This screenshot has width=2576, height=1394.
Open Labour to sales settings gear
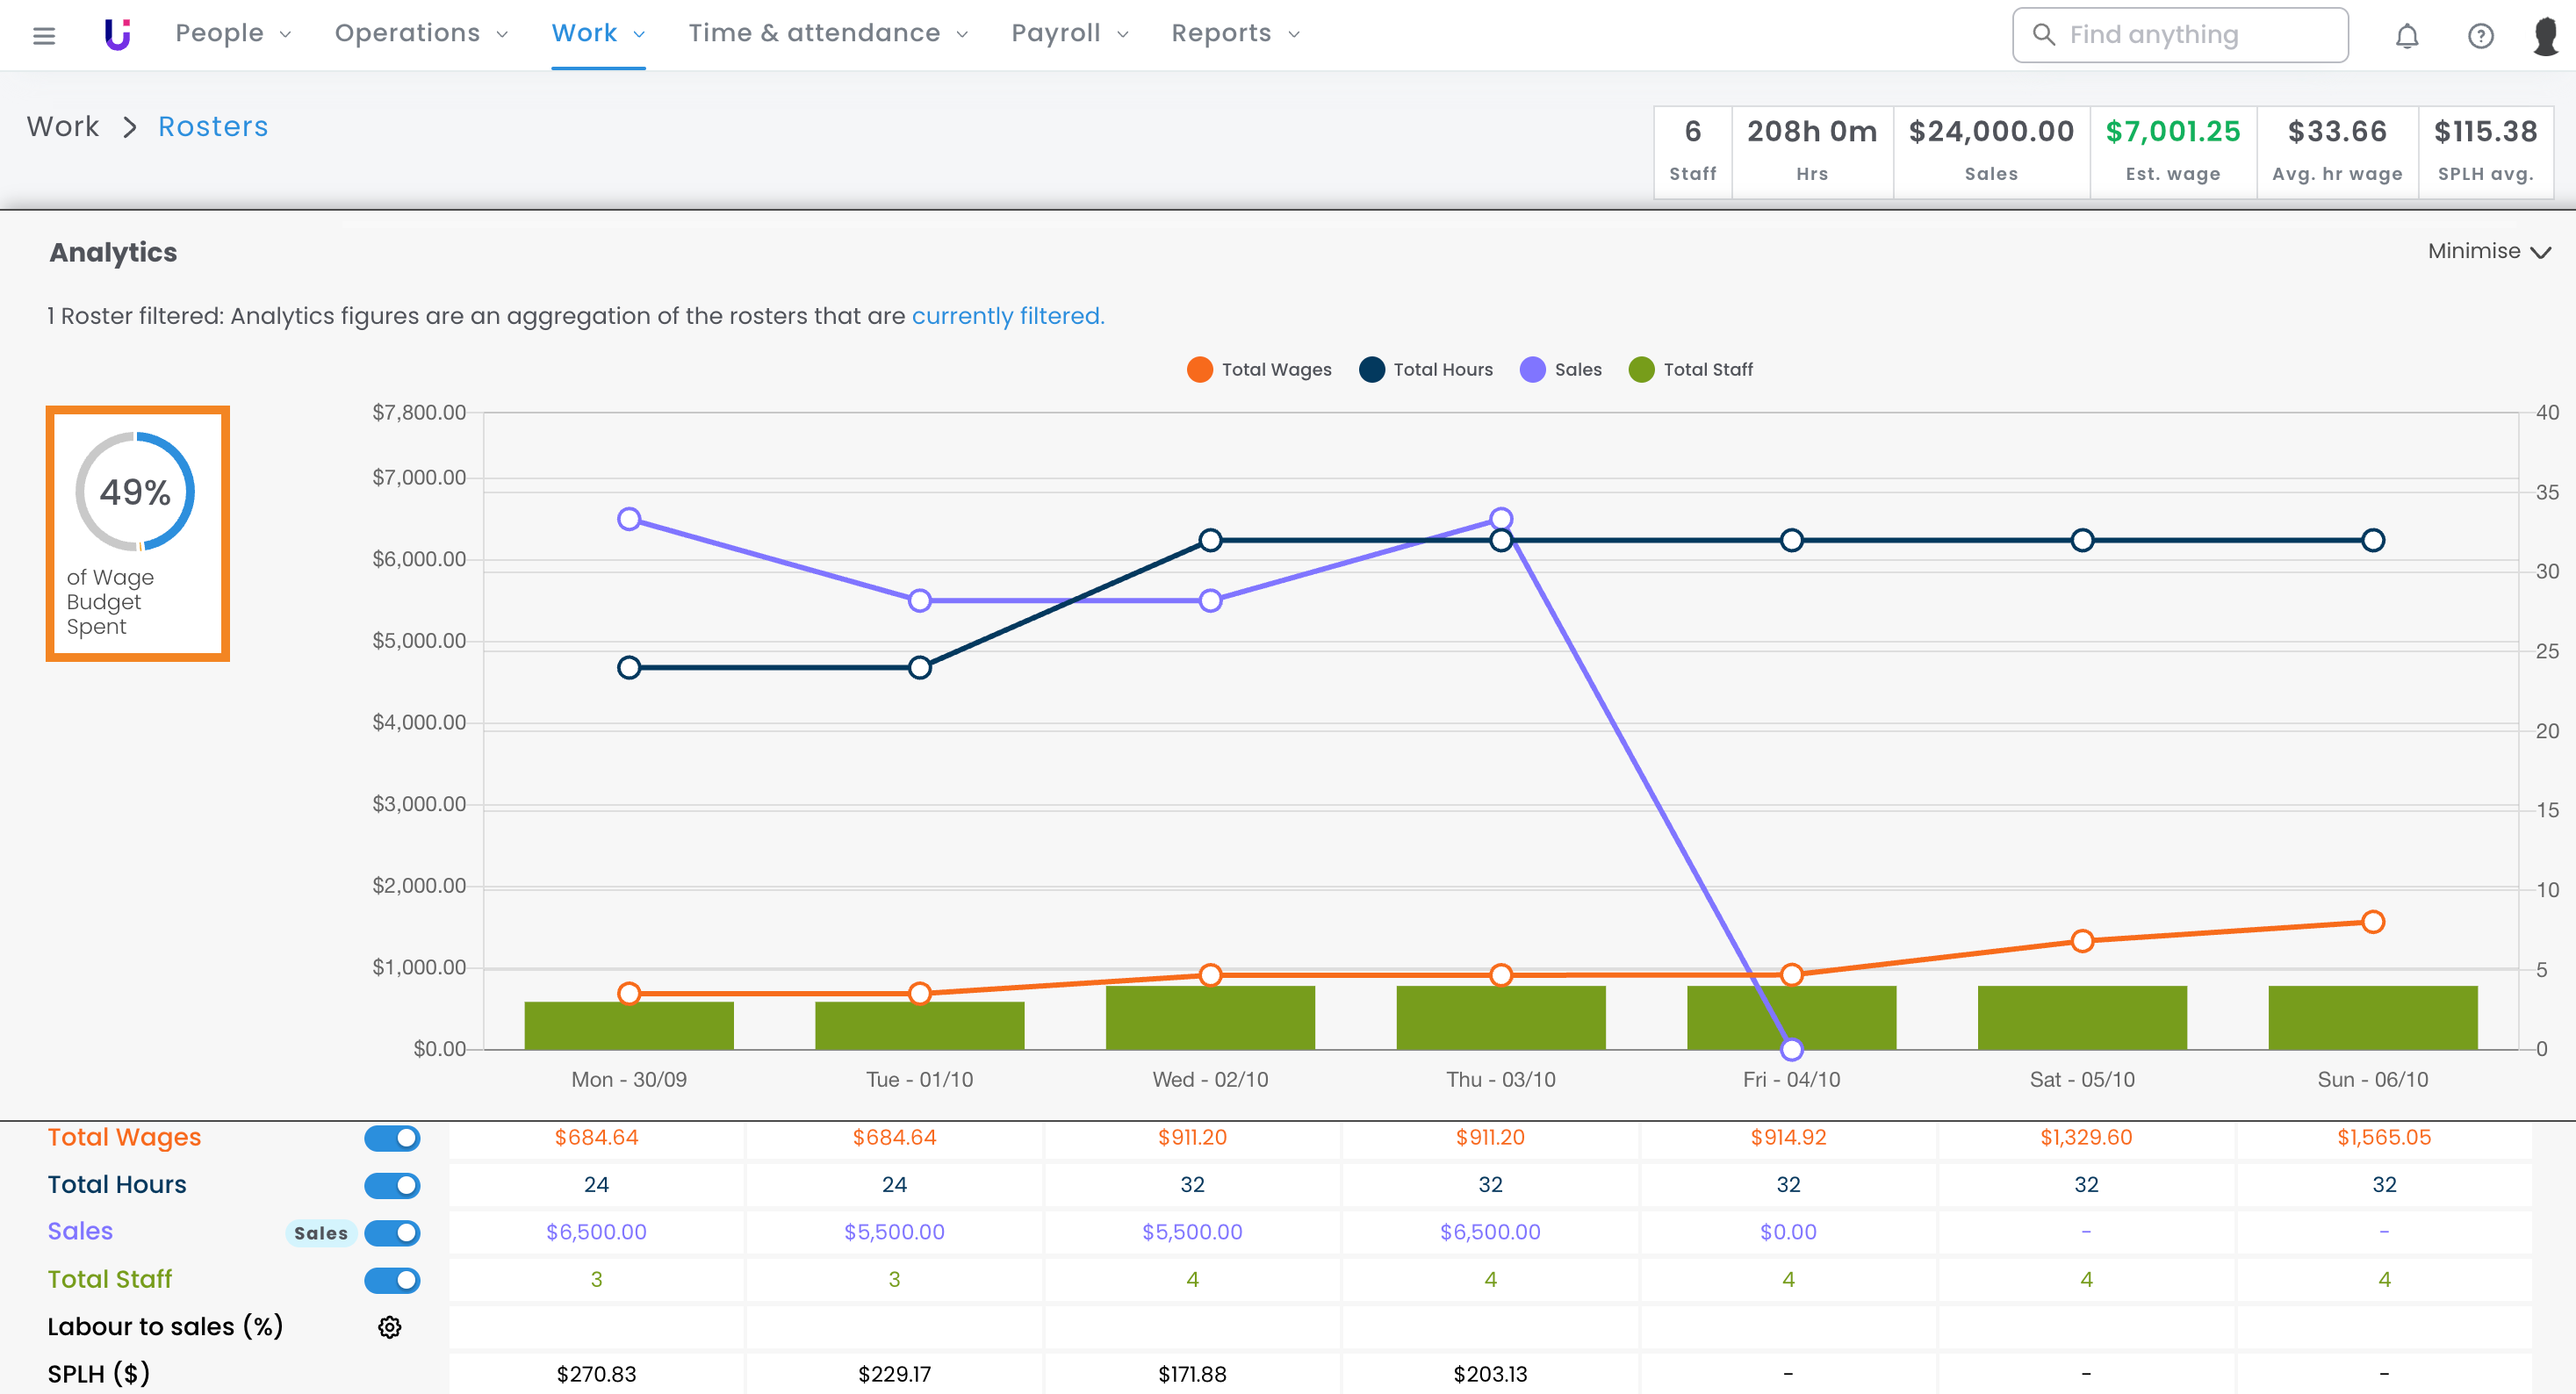(x=390, y=1327)
